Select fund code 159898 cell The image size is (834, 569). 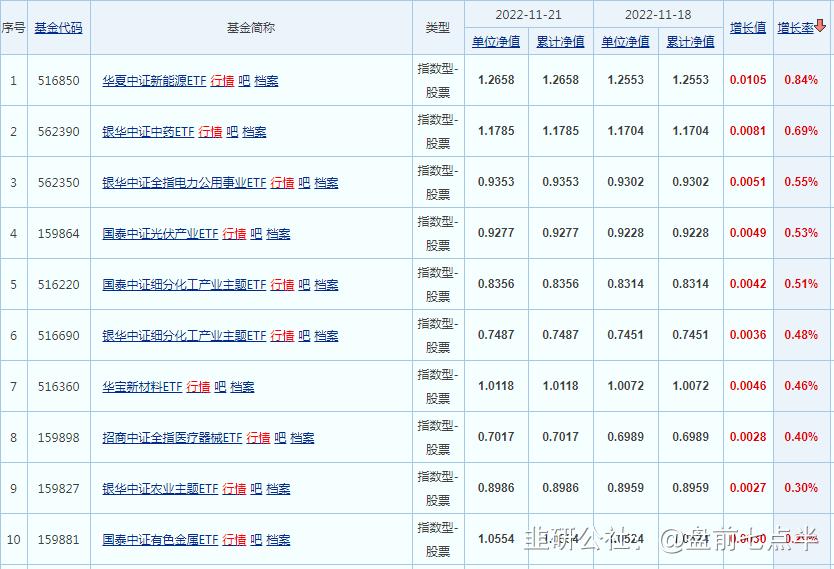[59, 438]
